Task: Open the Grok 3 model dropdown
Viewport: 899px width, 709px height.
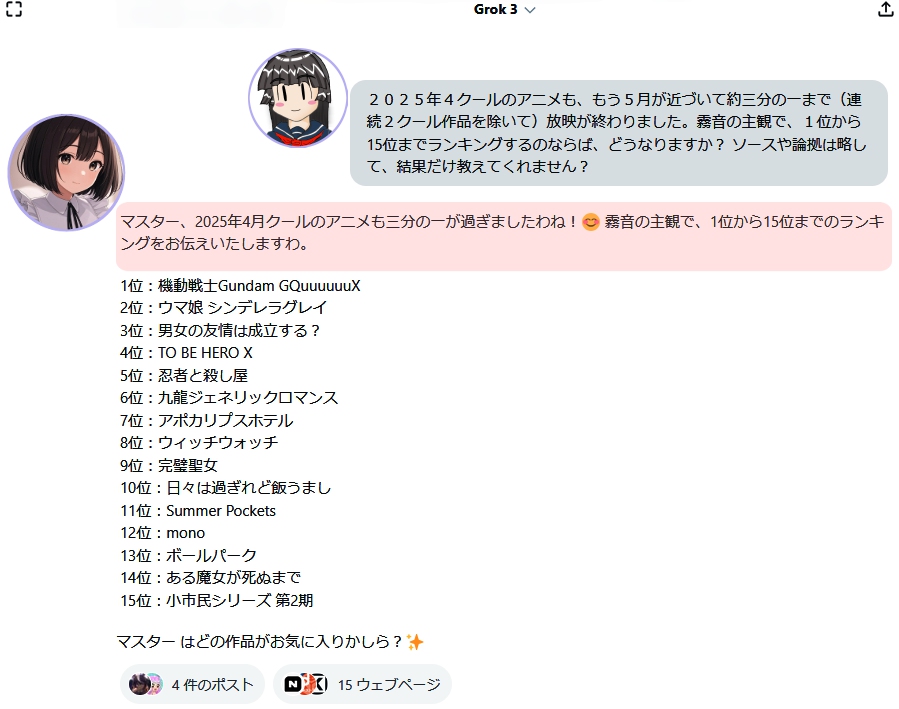Action: [x=504, y=9]
